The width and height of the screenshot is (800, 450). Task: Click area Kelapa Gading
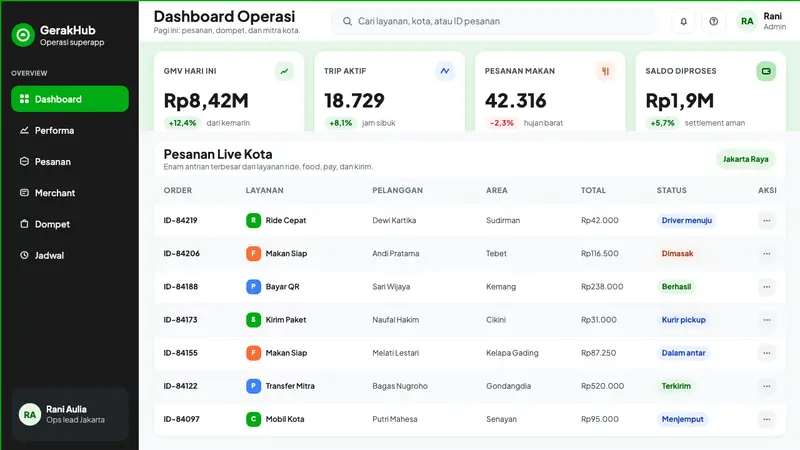click(512, 353)
